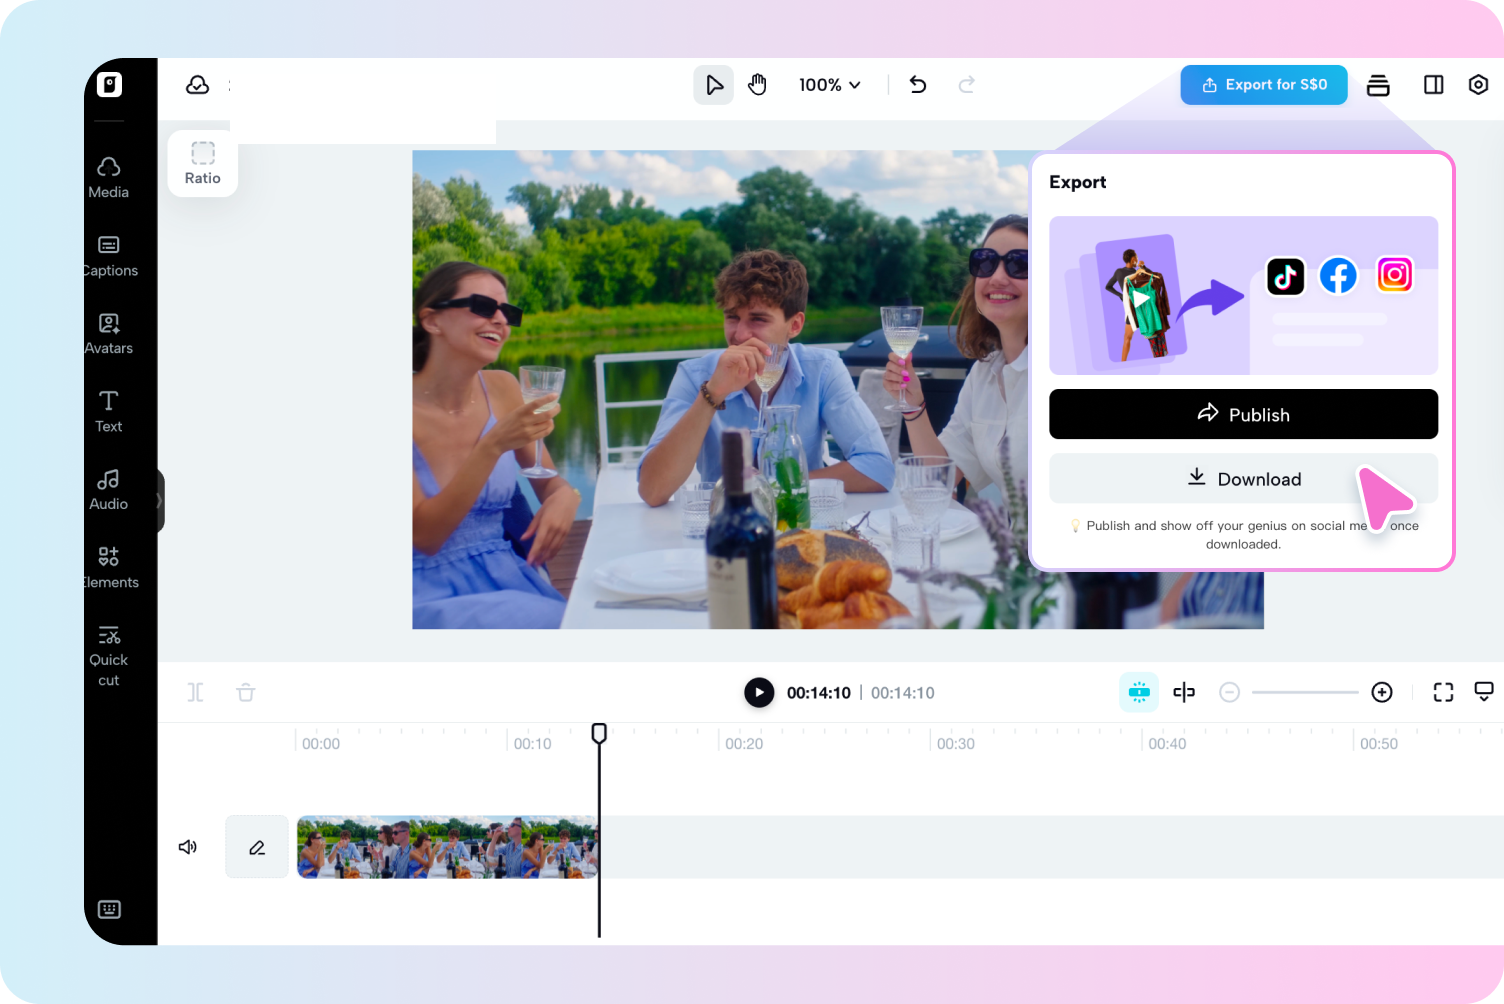The width and height of the screenshot is (1504, 1004).
Task: Enable fit-to-screen view on the timeline
Action: pos(1443,691)
